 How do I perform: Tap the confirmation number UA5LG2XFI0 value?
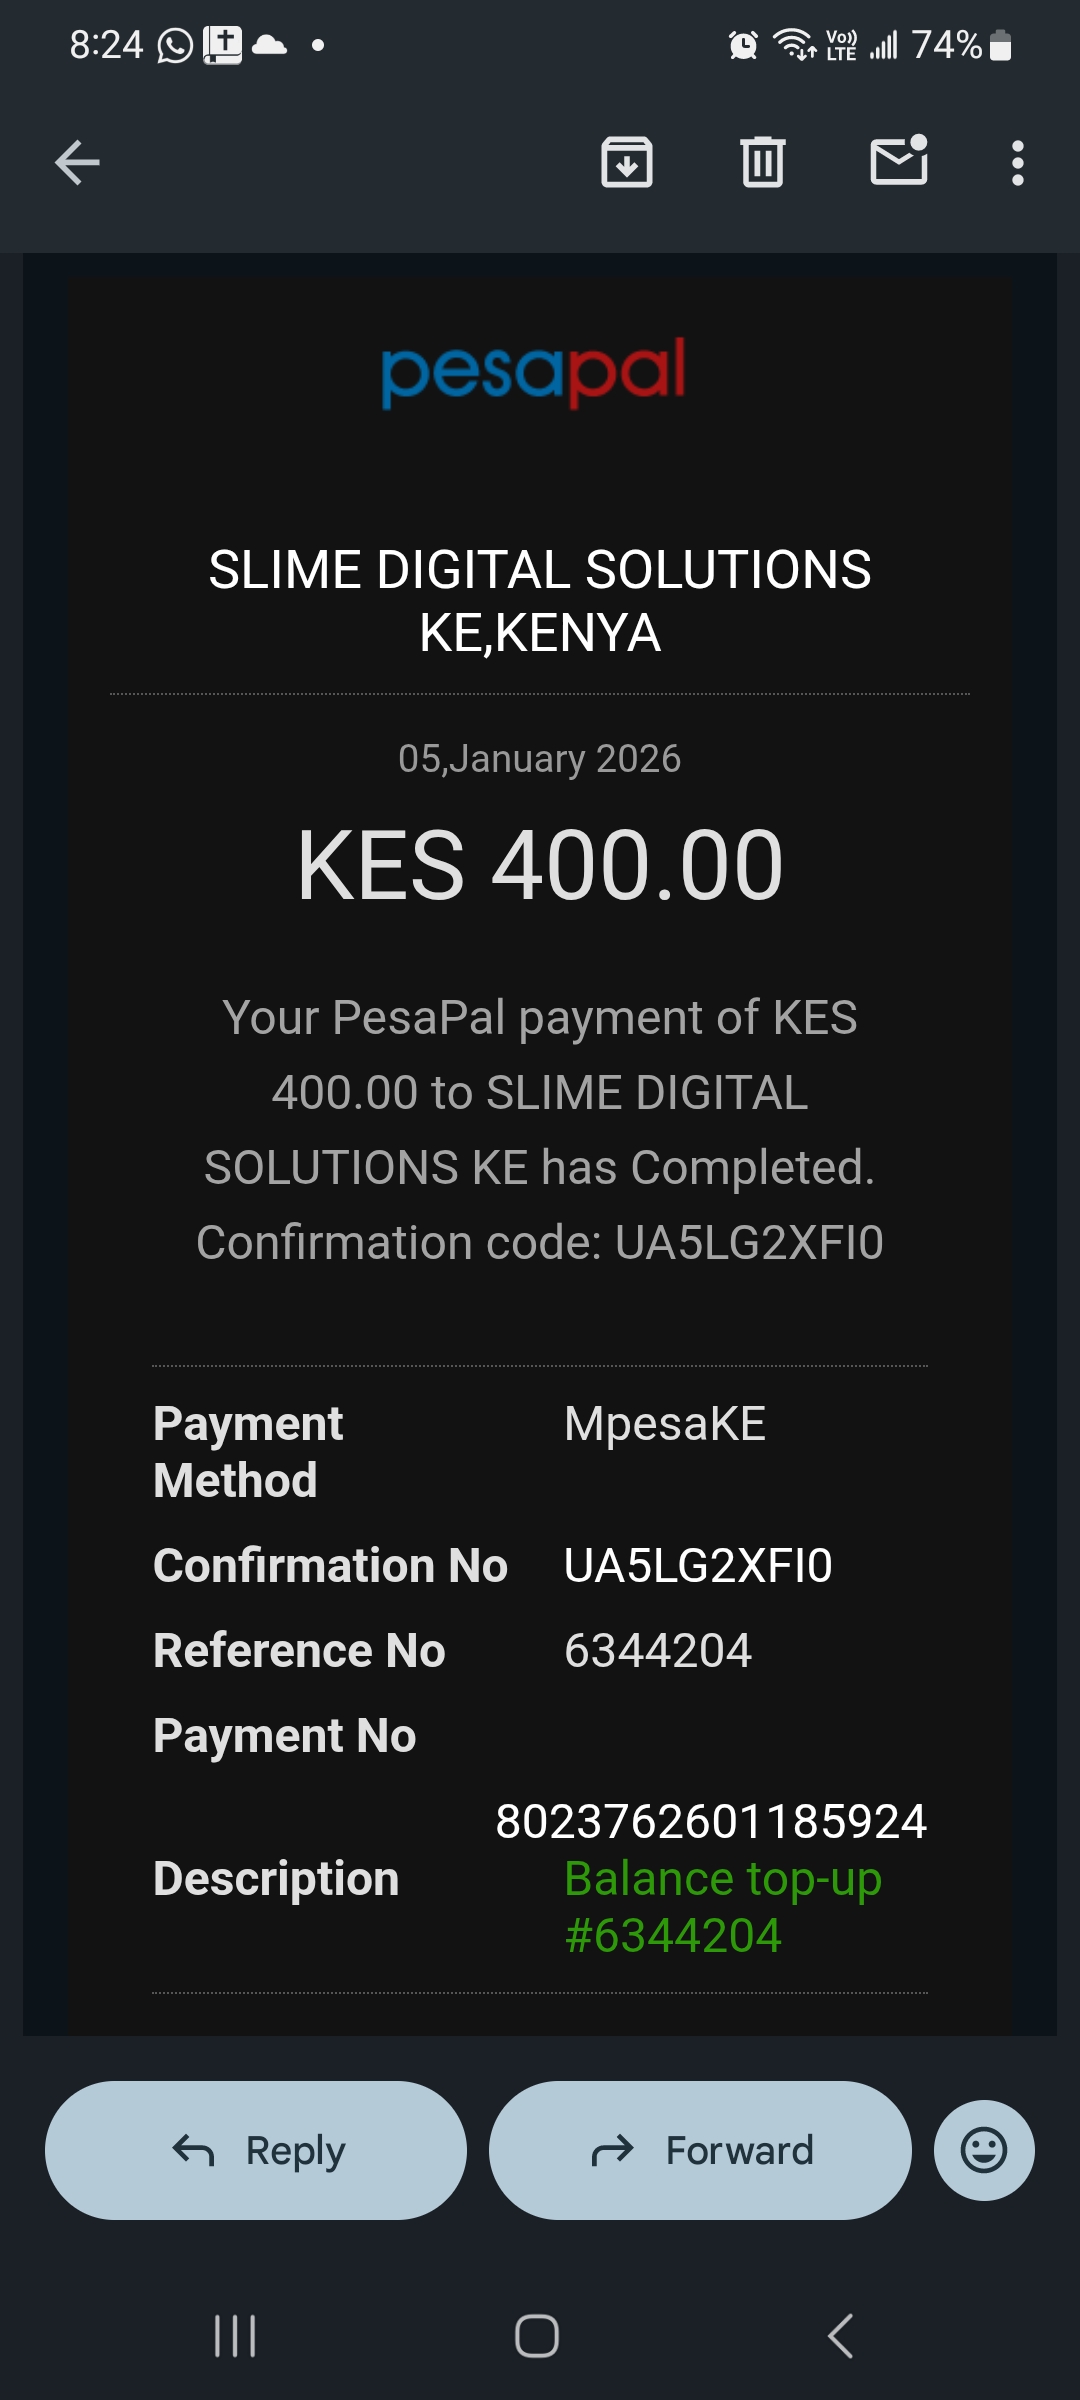698,1566
